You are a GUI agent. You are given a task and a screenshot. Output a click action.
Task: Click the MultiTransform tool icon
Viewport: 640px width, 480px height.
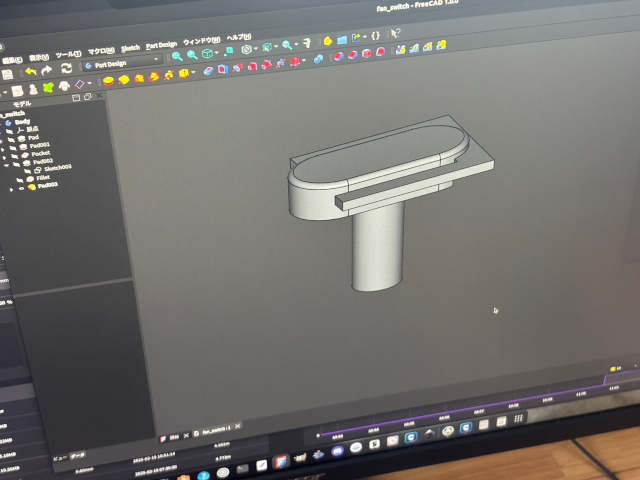pyautogui.click(x=441, y=45)
